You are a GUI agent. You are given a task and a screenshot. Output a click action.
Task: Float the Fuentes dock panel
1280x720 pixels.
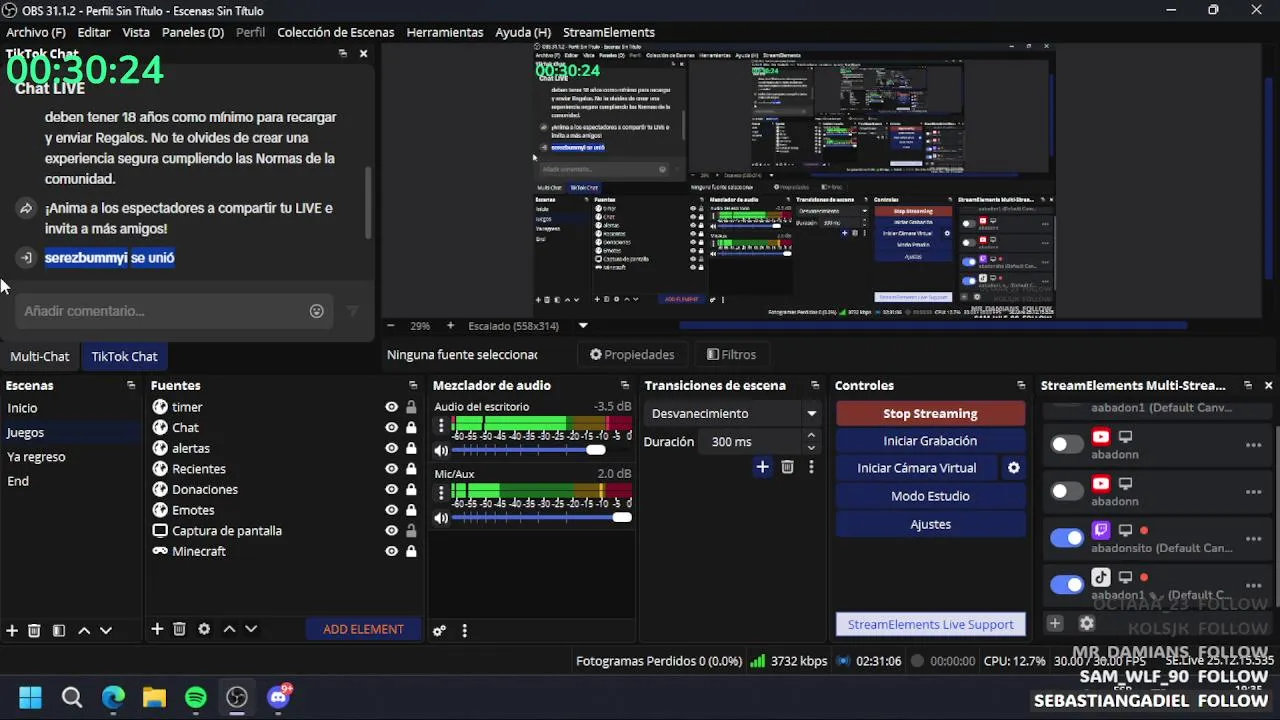[x=413, y=385]
